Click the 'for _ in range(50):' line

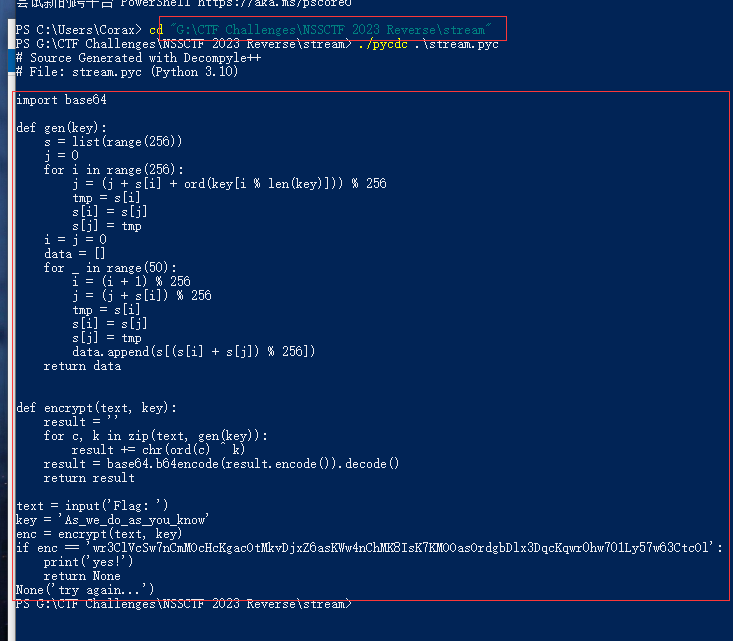[111, 268]
